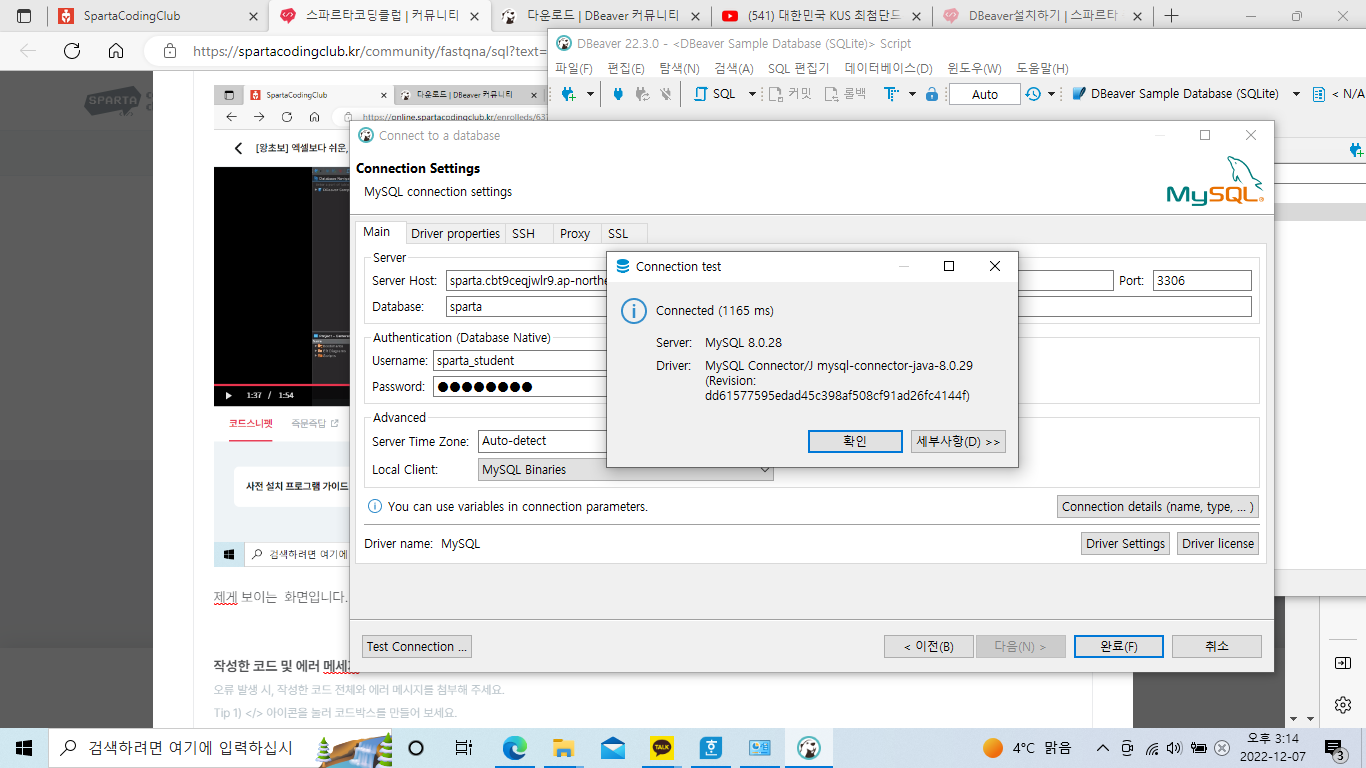The image size is (1366, 768).
Task: Click the DBeaver icon in the taskbar
Action: (808, 748)
